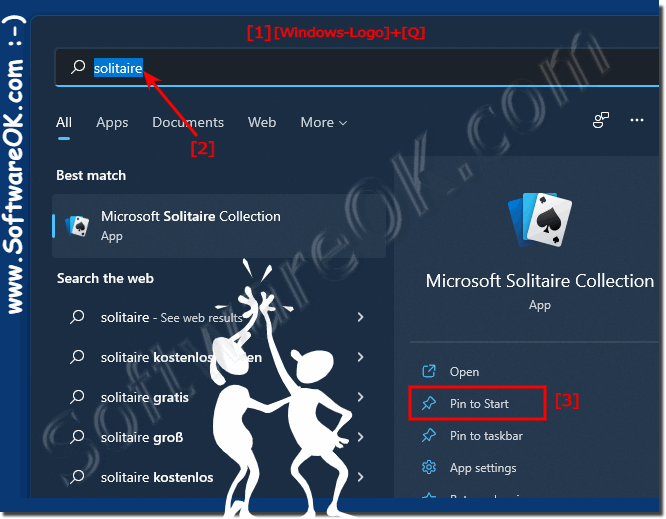Expand arrow for 'solitaire - See web results'
Screen dimensions: 666x519
point(360,317)
